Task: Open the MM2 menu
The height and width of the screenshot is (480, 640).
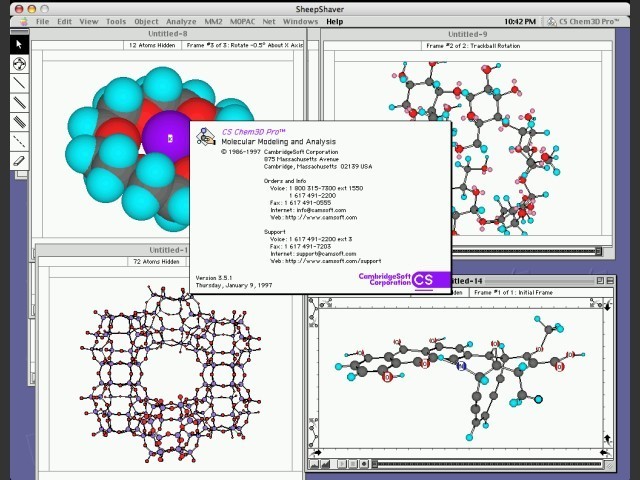Action: [213, 22]
